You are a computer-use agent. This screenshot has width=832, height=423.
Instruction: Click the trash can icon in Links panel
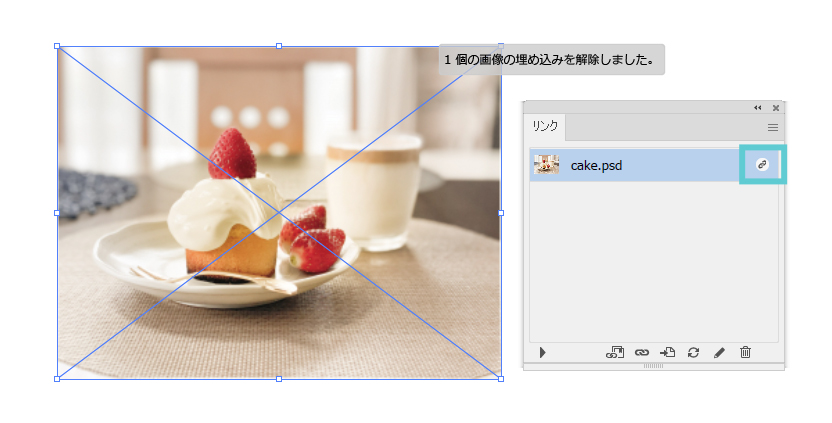pos(745,352)
